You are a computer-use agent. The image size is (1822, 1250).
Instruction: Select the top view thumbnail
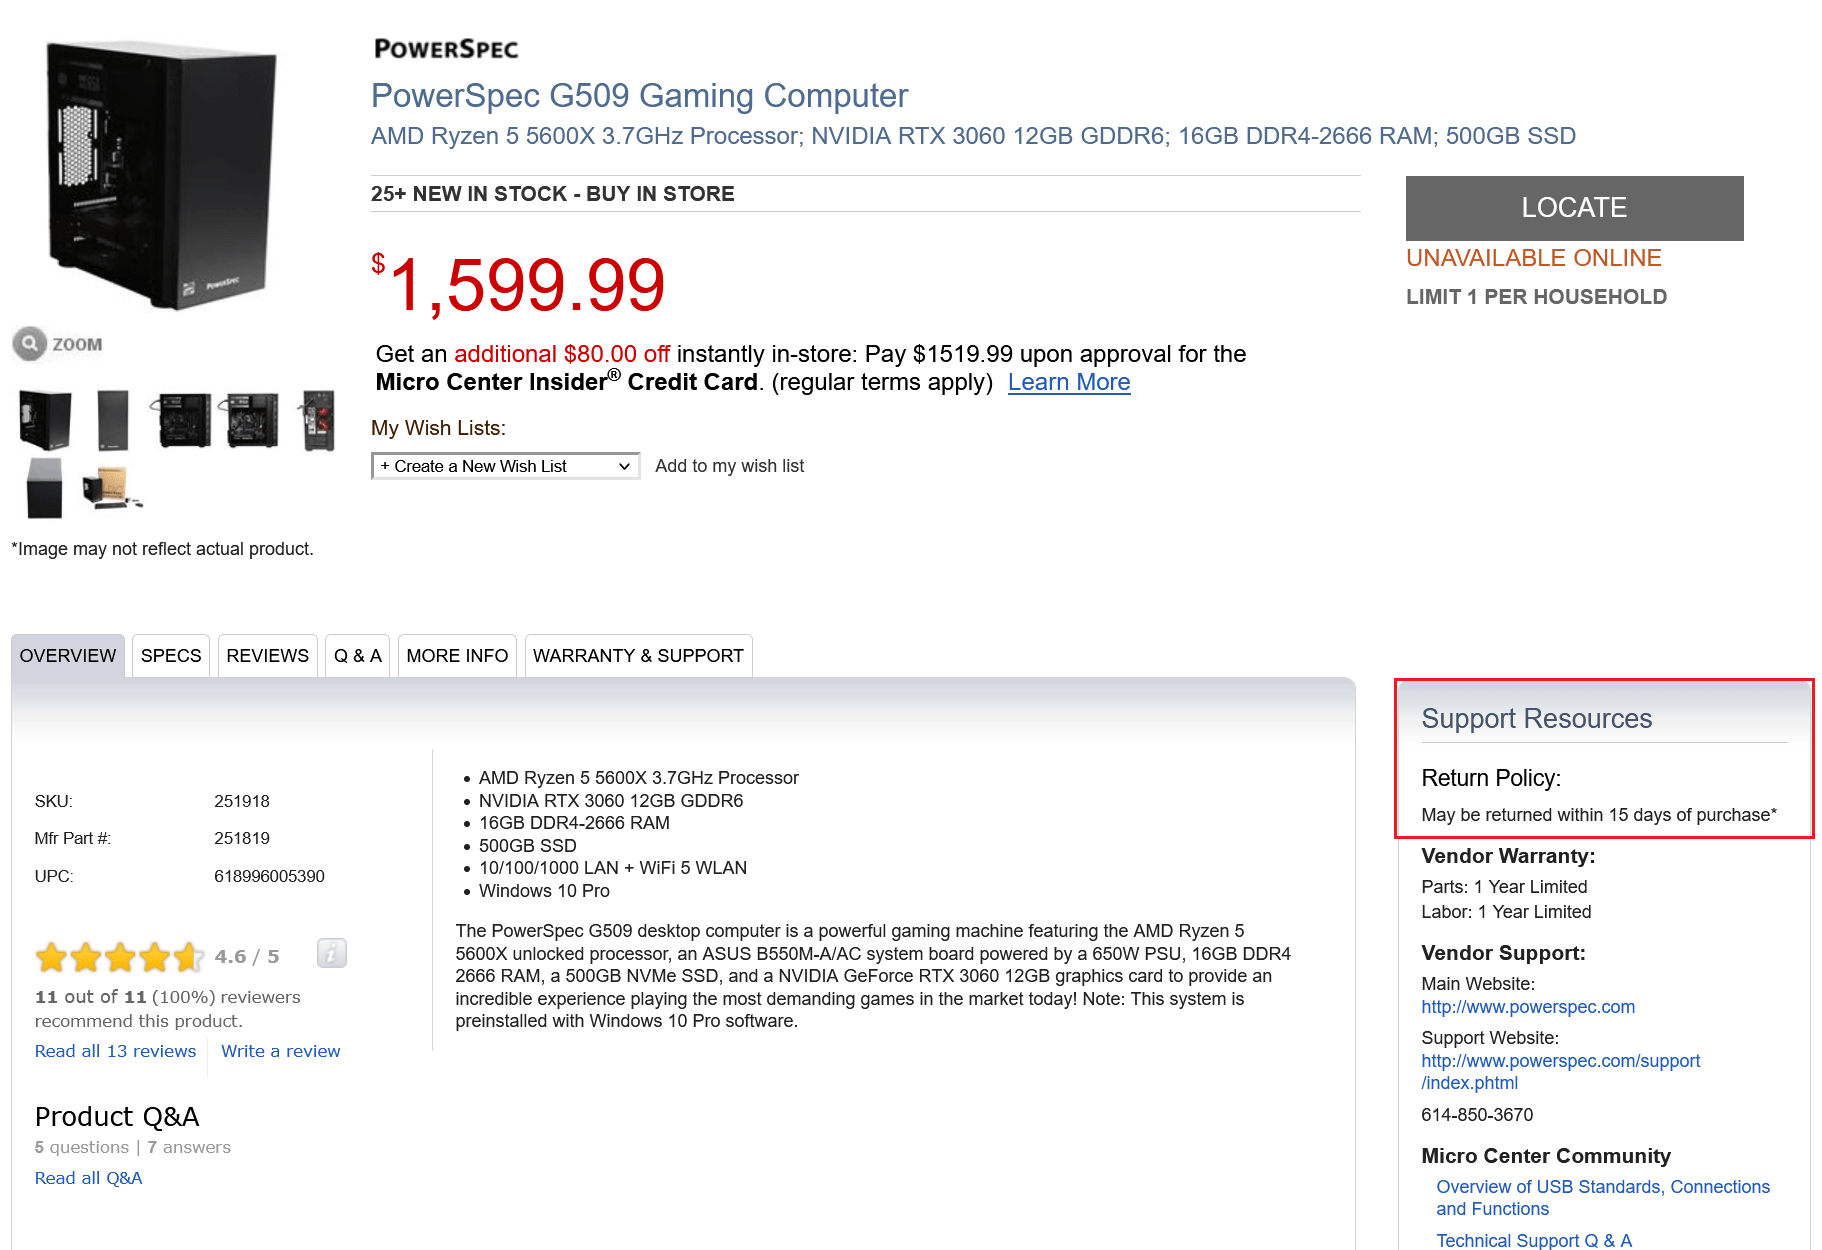click(44, 487)
